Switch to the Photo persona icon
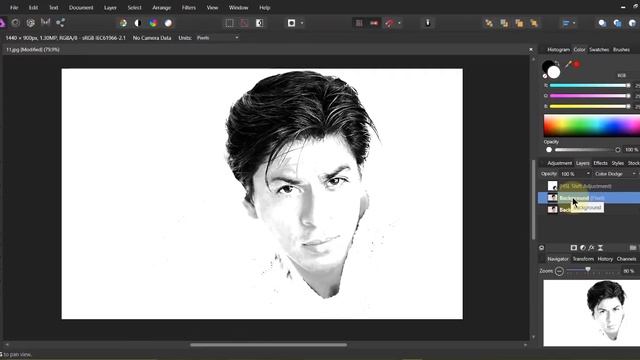This screenshot has height=360, width=640. 2,23
